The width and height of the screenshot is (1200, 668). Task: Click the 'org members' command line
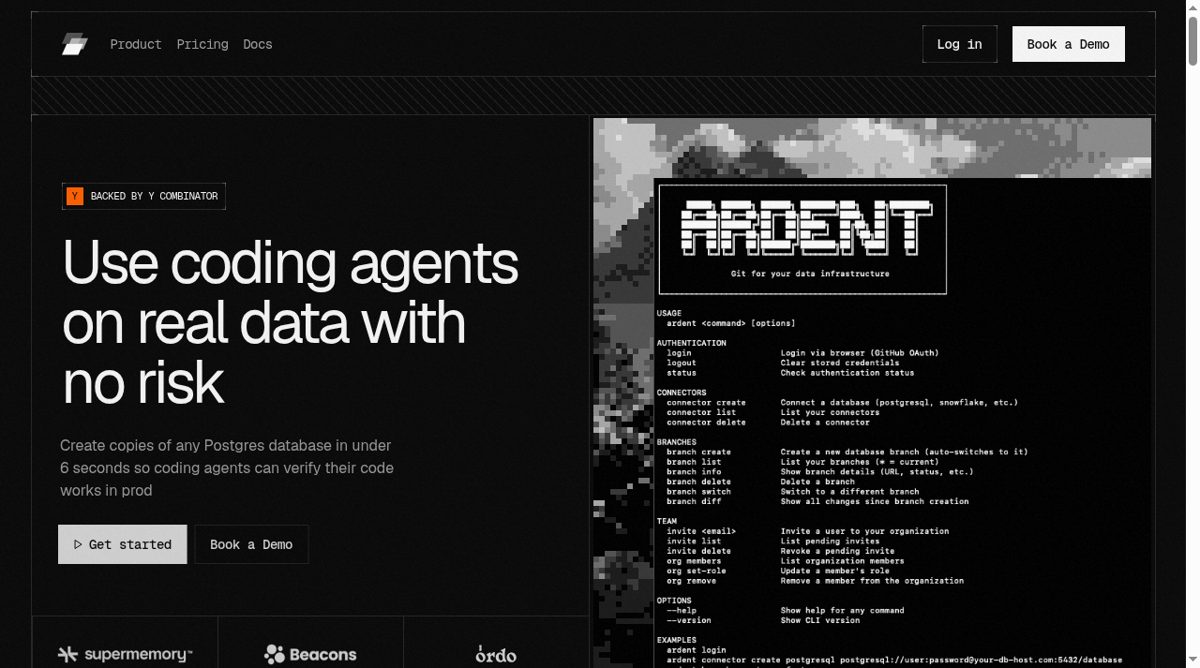785,561
